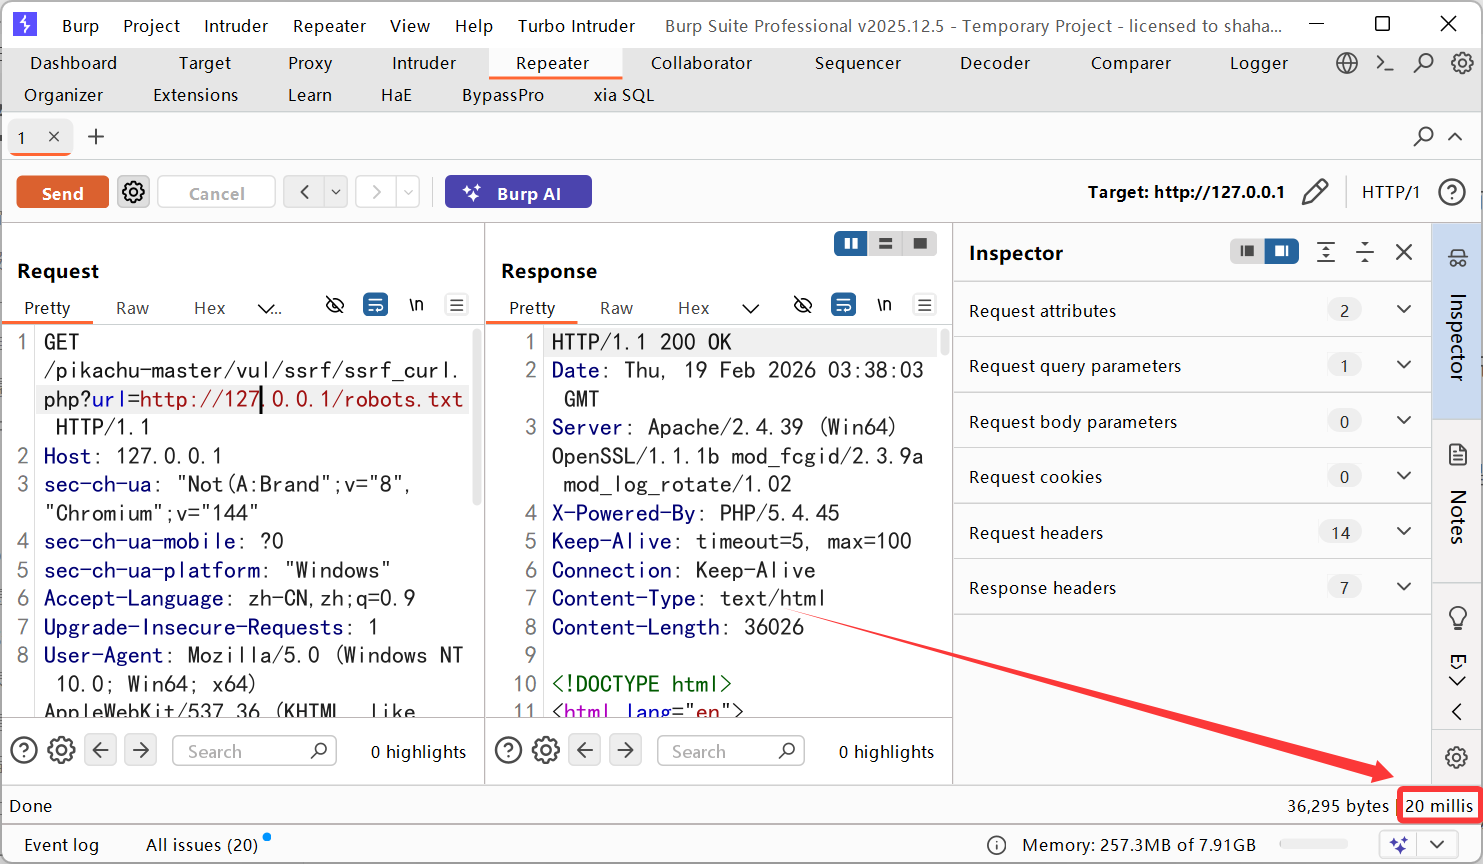
Task: Click memory info icon in status bar
Action: 997,846
